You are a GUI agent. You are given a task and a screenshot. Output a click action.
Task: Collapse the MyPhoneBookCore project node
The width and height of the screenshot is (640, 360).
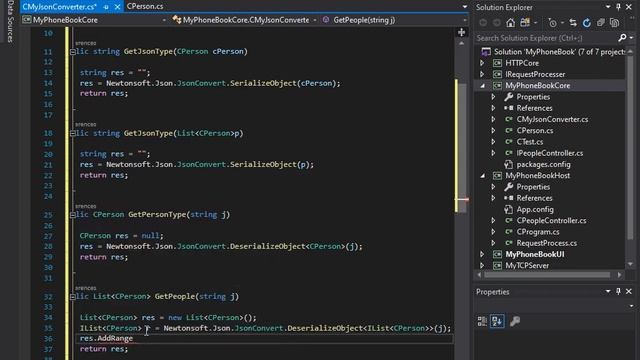(482, 86)
